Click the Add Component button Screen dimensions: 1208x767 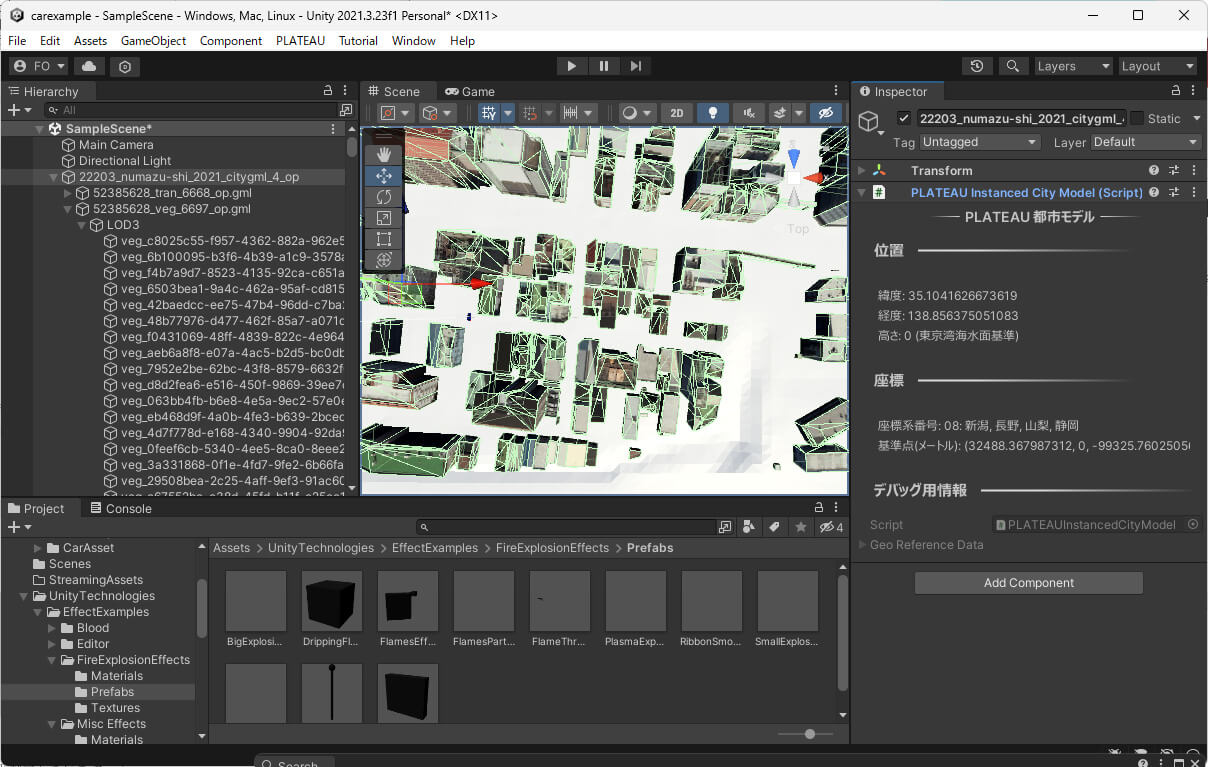click(x=1028, y=583)
